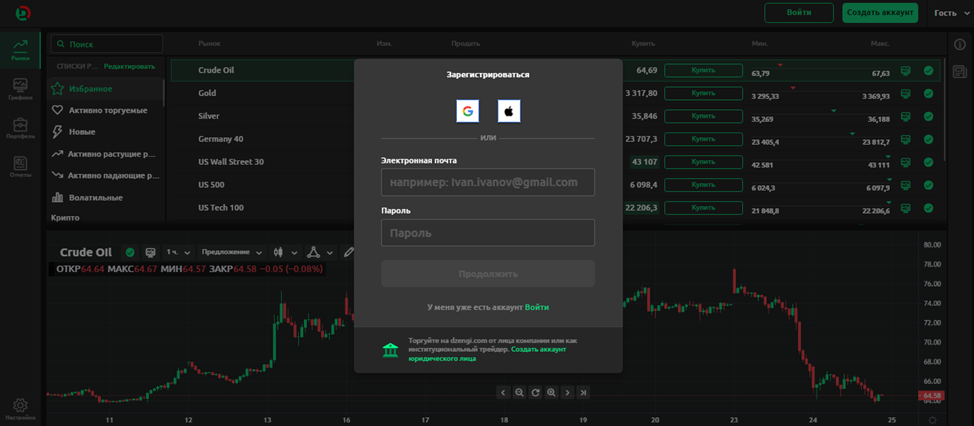Select the Активно торгуемые list
Image resolution: width=974 pixels, height=426 pixels.
coord(104,111)
